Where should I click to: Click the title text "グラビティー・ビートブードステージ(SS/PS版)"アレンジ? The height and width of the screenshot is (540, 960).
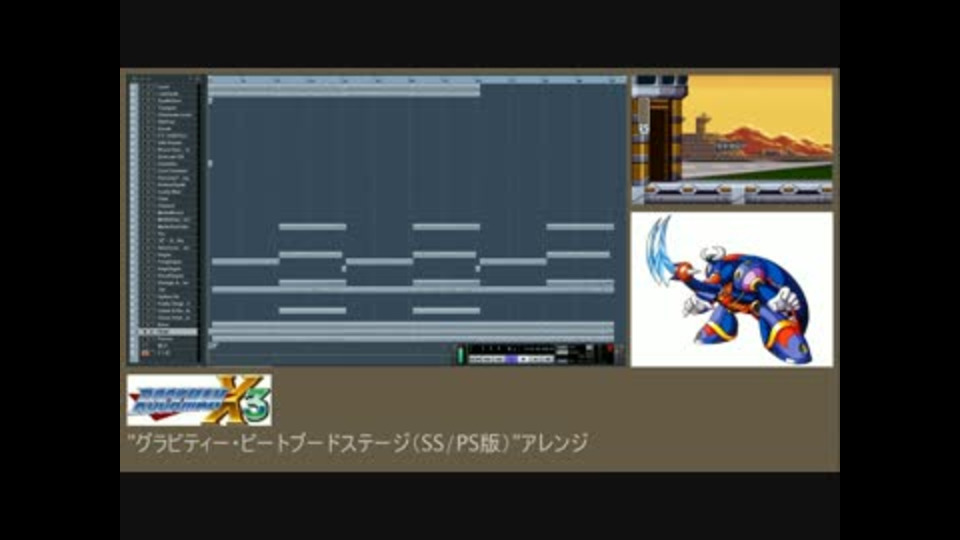pos(358,443)
